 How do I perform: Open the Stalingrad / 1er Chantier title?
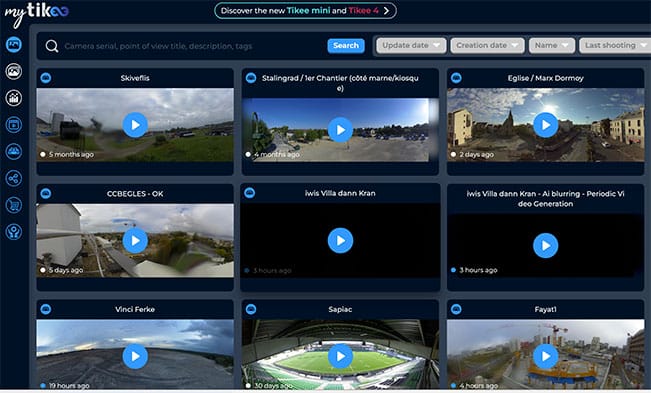(340, 83)
